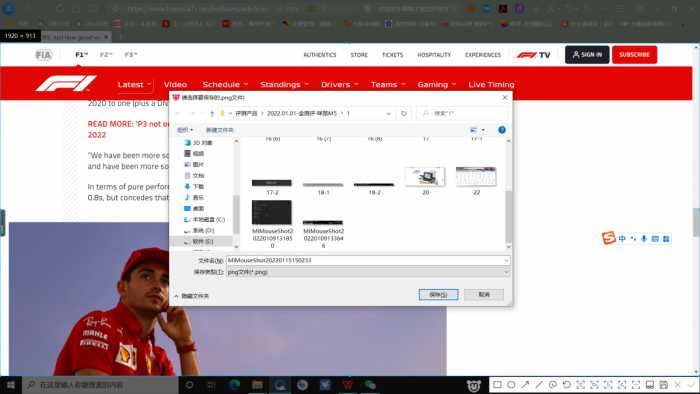Open the TICKETS link in top navigation
The height and width of the screenshot is (394, 700).
tap(392, 55)
